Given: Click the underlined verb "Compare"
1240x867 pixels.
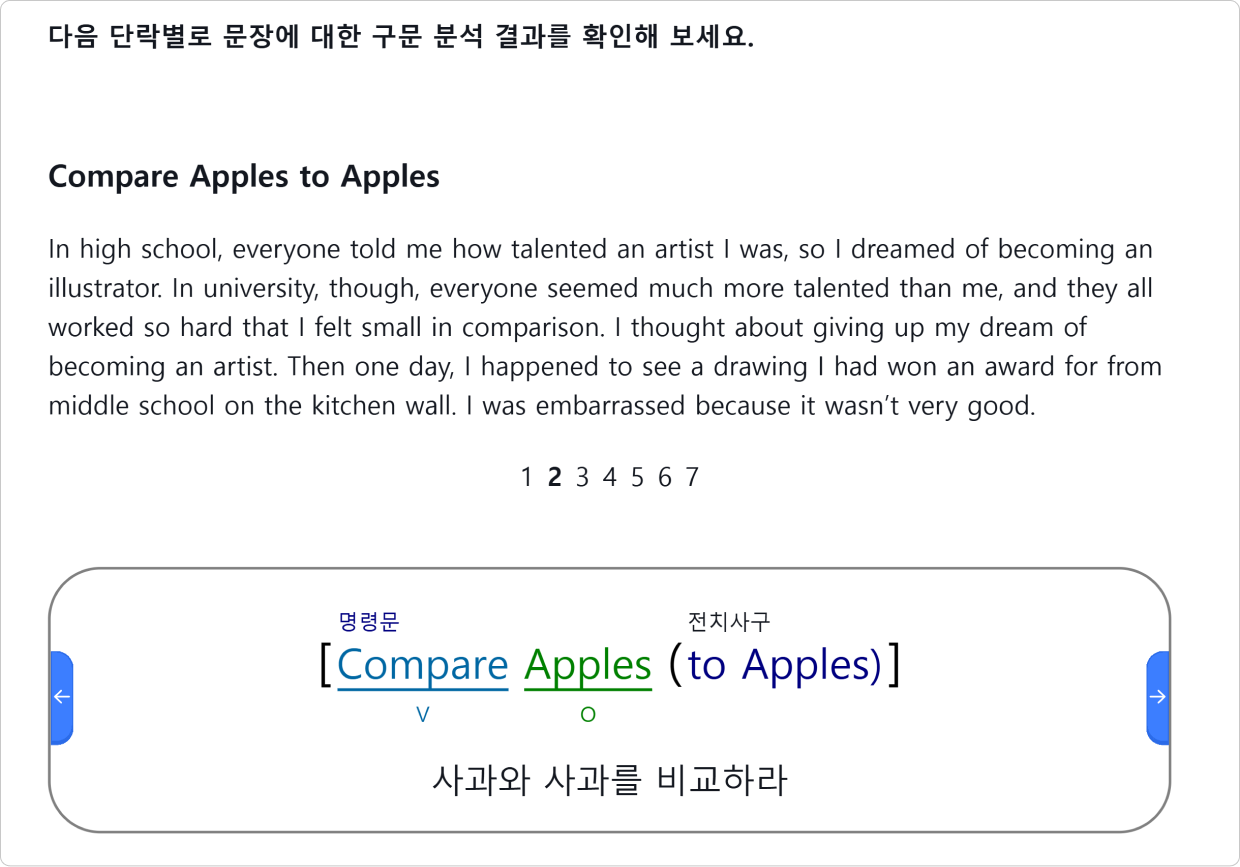Looking at the screenshot, I should [x=423, y=666].
